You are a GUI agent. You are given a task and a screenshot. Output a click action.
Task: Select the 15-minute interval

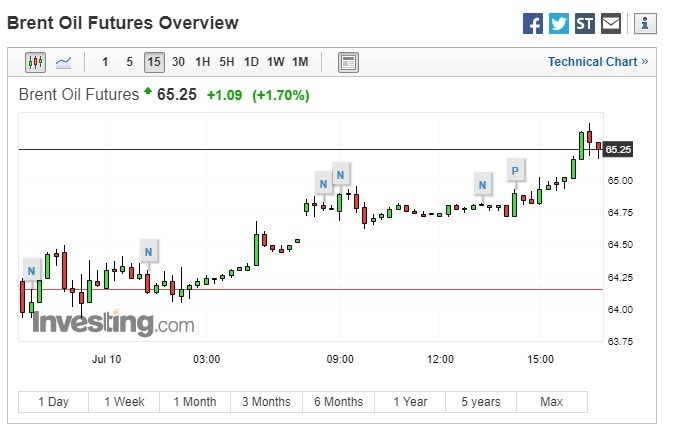click(x=154, y=62)
